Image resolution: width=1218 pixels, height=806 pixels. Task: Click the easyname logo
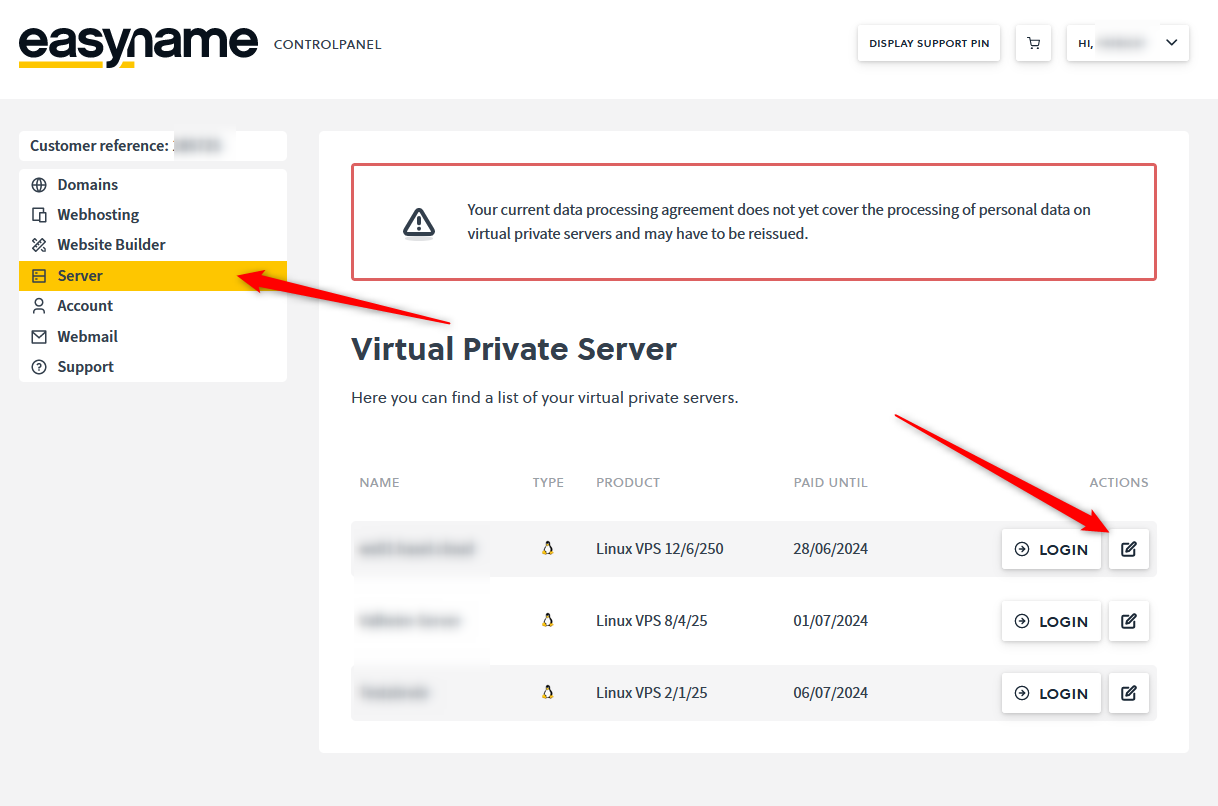138,45
